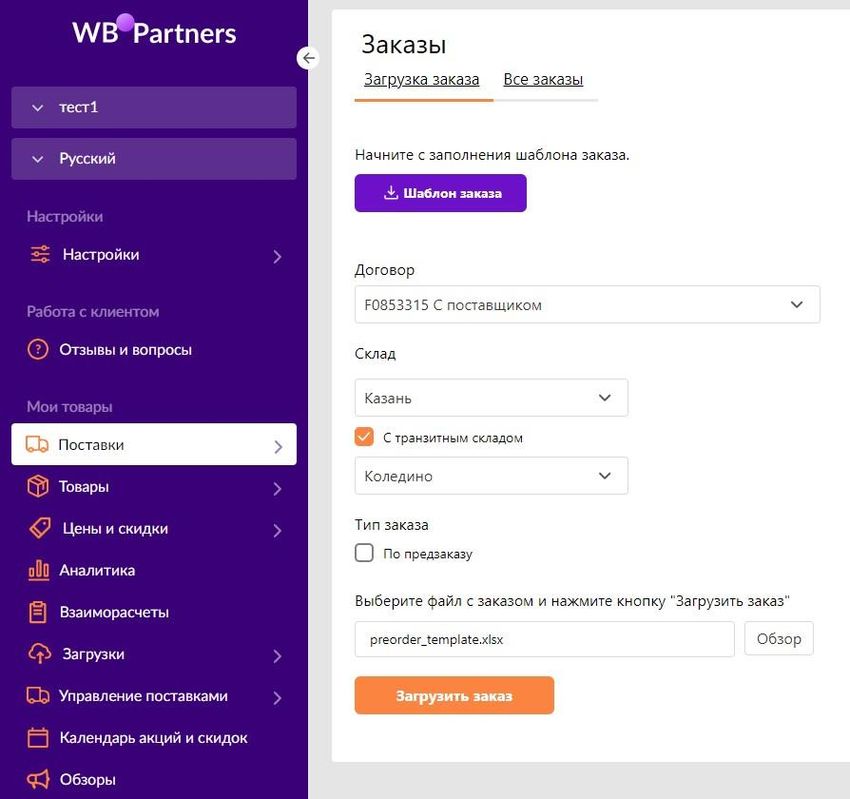The width and height of the screenshot is (850, 799).
Task: Open Цены и скидки price tag icon
Action: 40,528
